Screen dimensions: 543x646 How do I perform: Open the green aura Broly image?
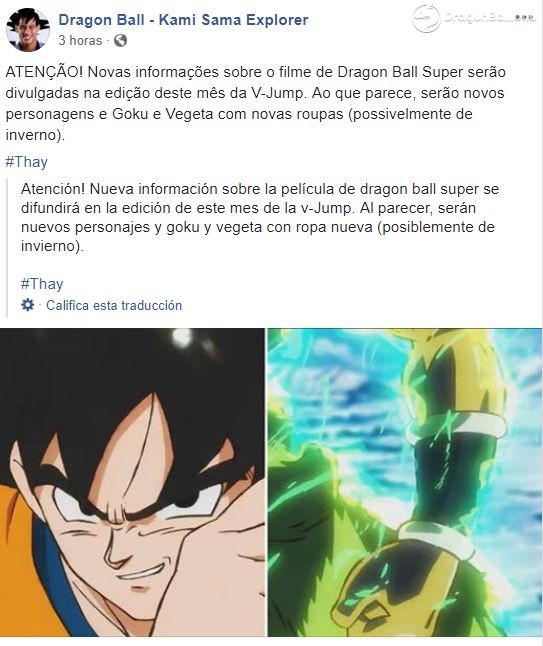coord(405,482)
